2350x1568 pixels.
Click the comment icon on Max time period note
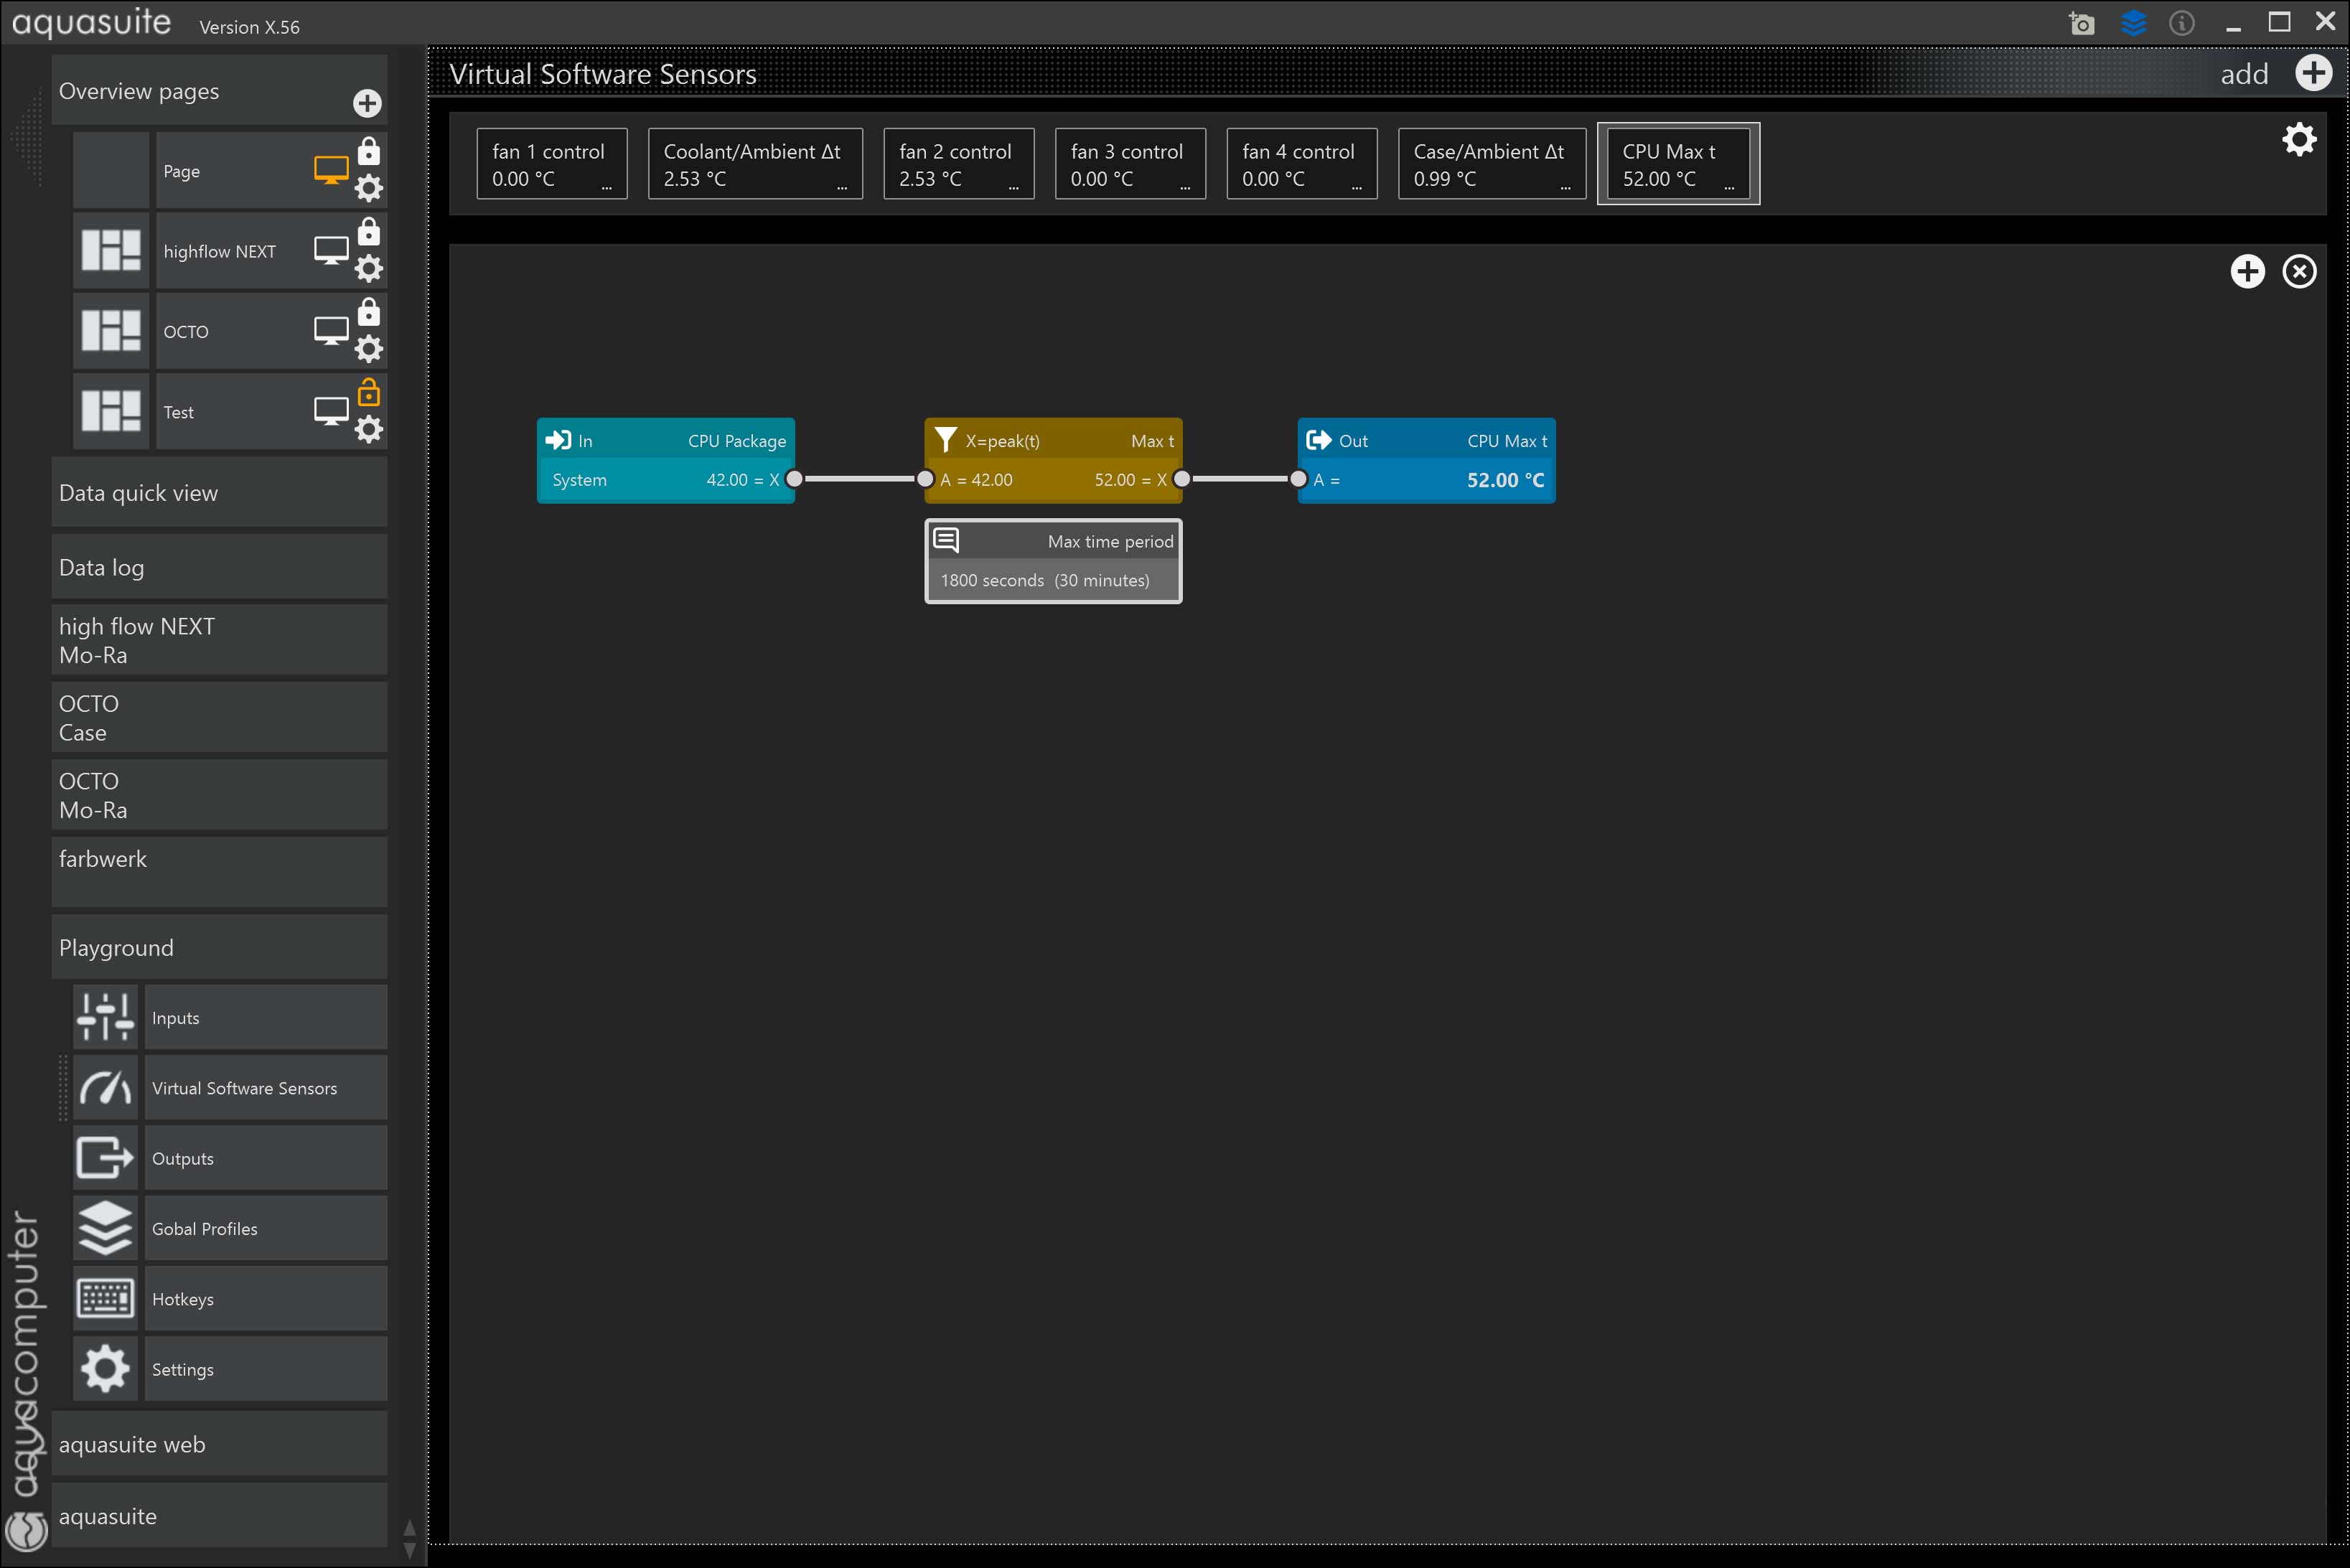click(946, 540)
